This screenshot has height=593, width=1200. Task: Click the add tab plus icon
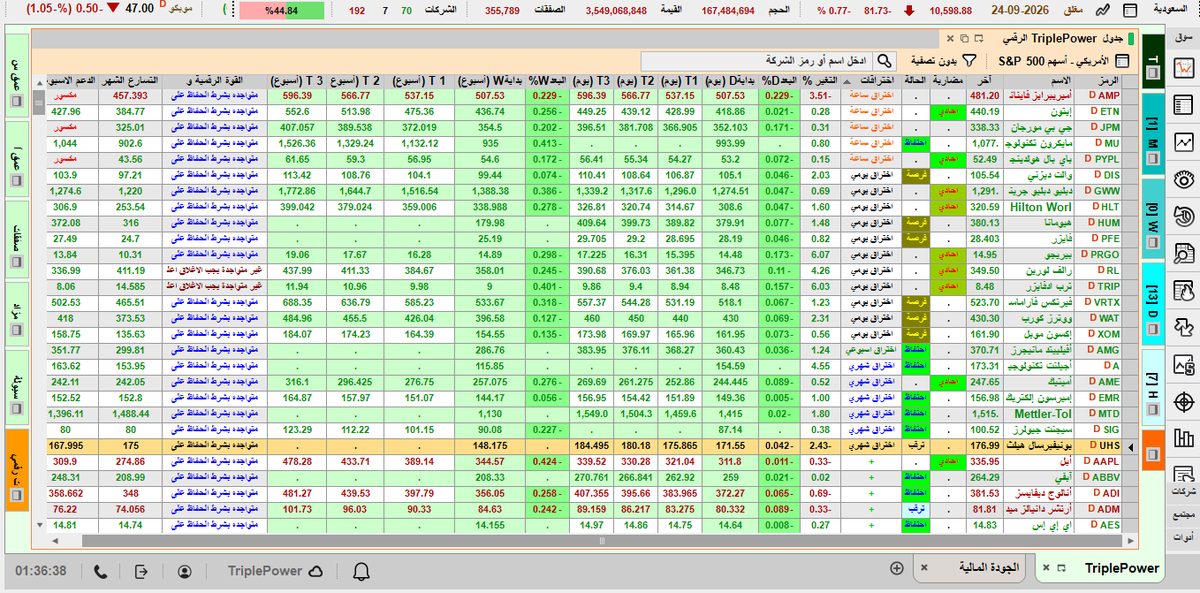(x=897, y=567)
